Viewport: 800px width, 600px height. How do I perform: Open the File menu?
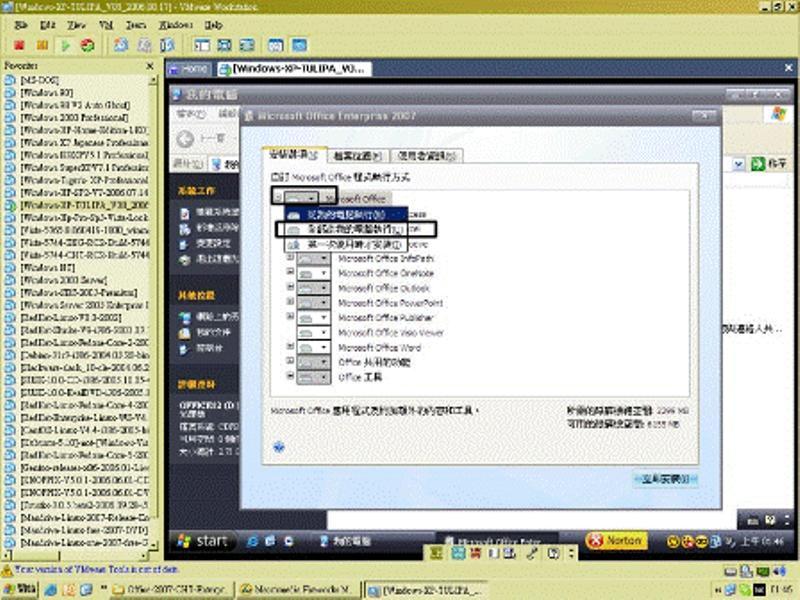pyautogui.click(x=21, y=24)
